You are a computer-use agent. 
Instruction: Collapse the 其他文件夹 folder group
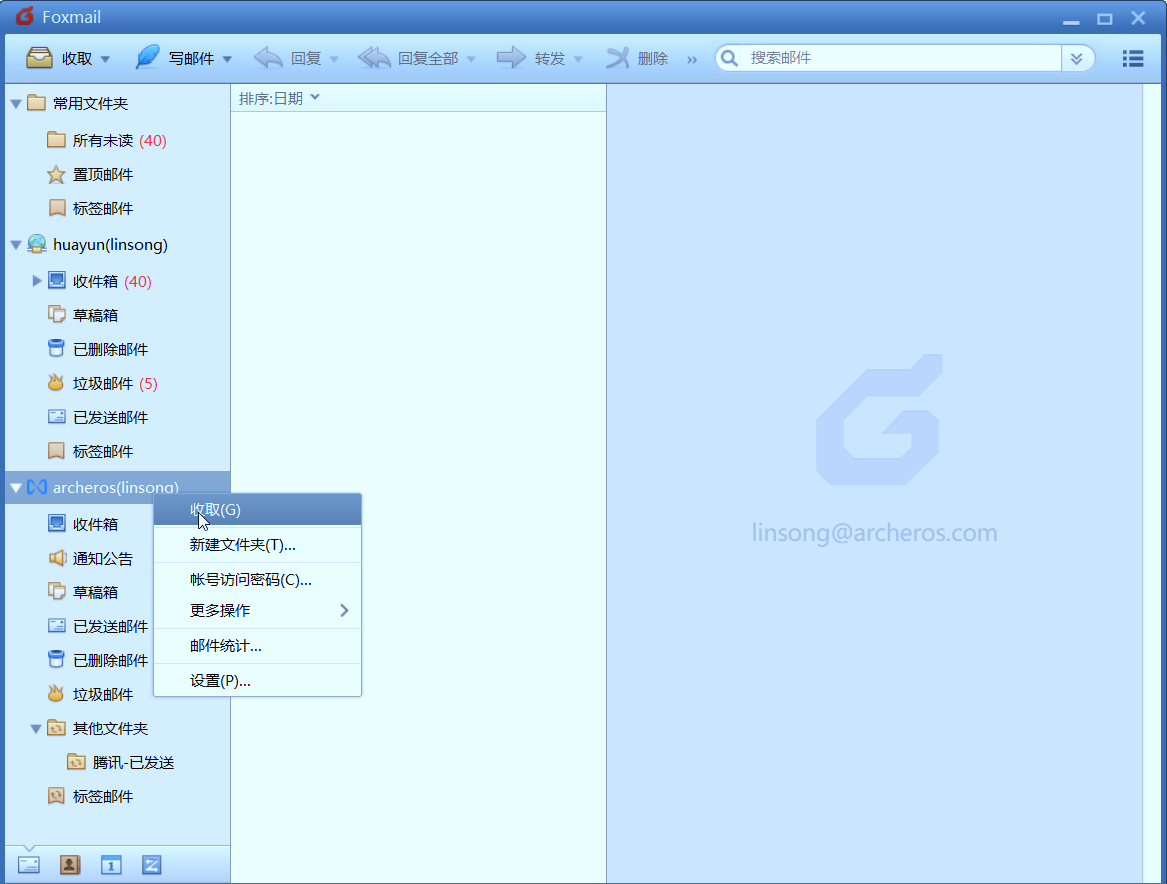(x=35, y=728)
